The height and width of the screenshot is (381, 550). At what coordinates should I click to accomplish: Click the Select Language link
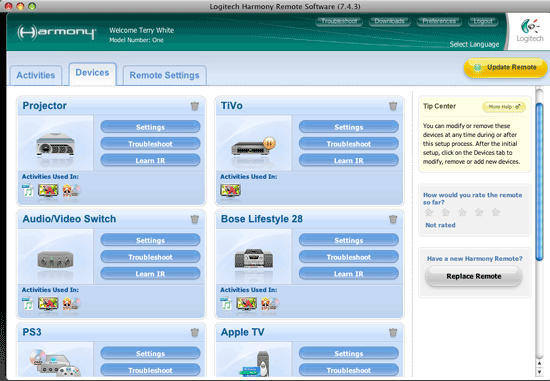click(x=474, y=44)
